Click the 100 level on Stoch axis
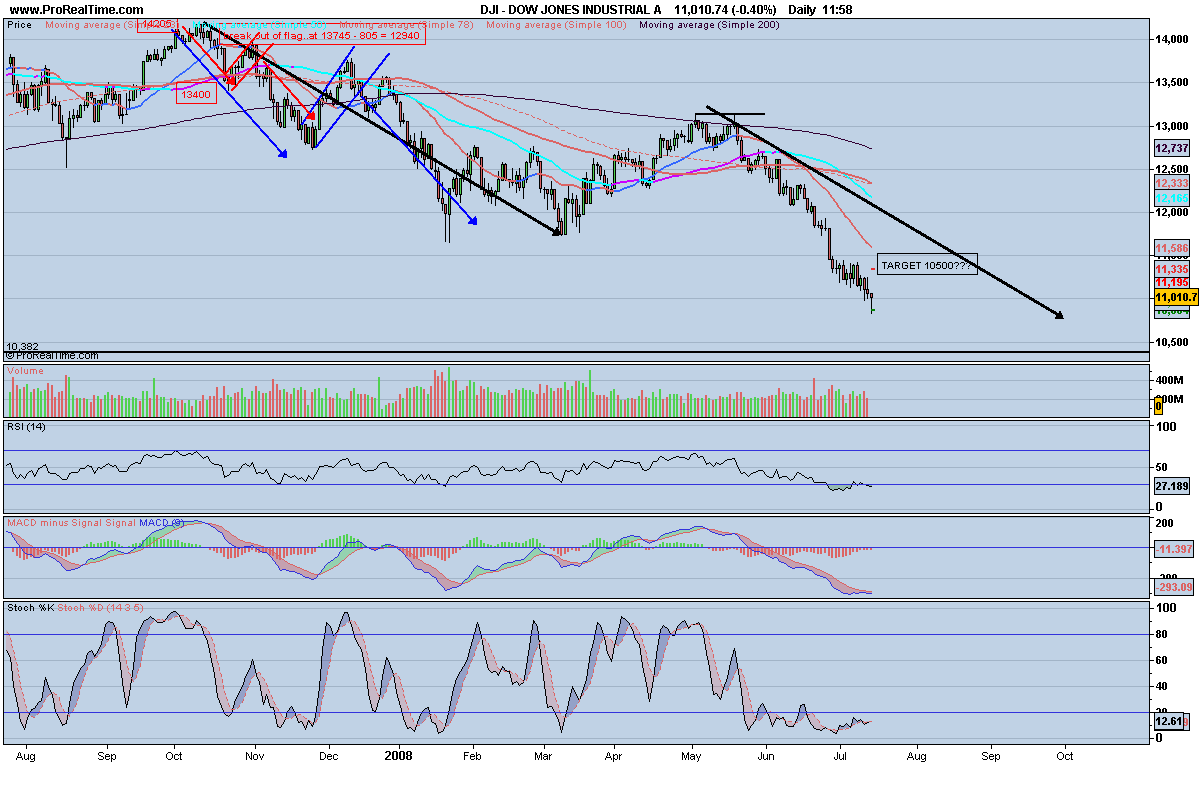 pyautogui.click(x=1167, y=608)
